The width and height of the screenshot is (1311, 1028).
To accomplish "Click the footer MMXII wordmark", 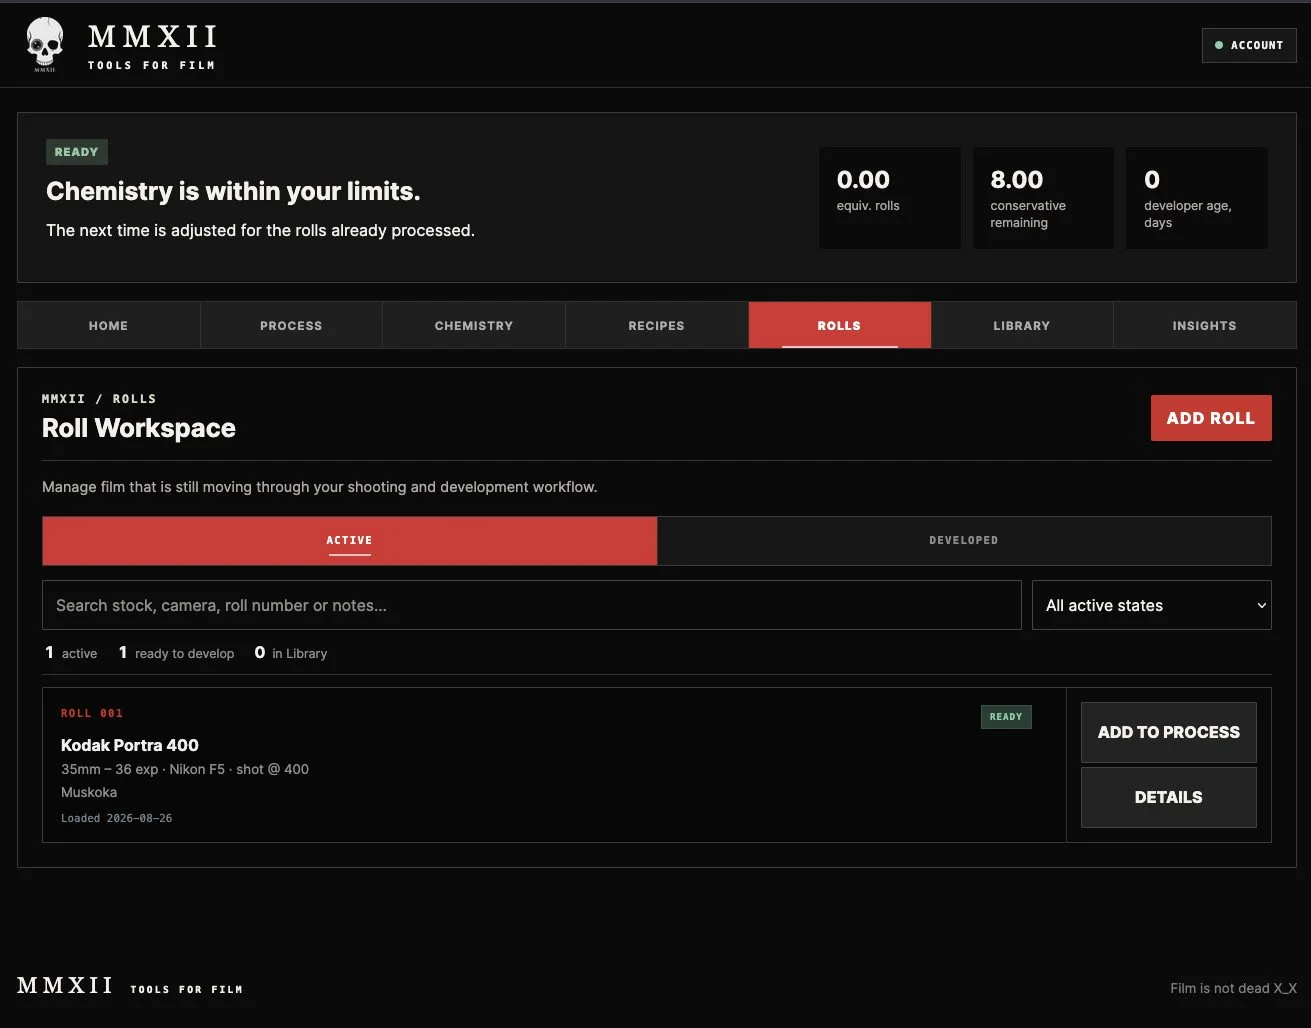I will click(65, 986).
